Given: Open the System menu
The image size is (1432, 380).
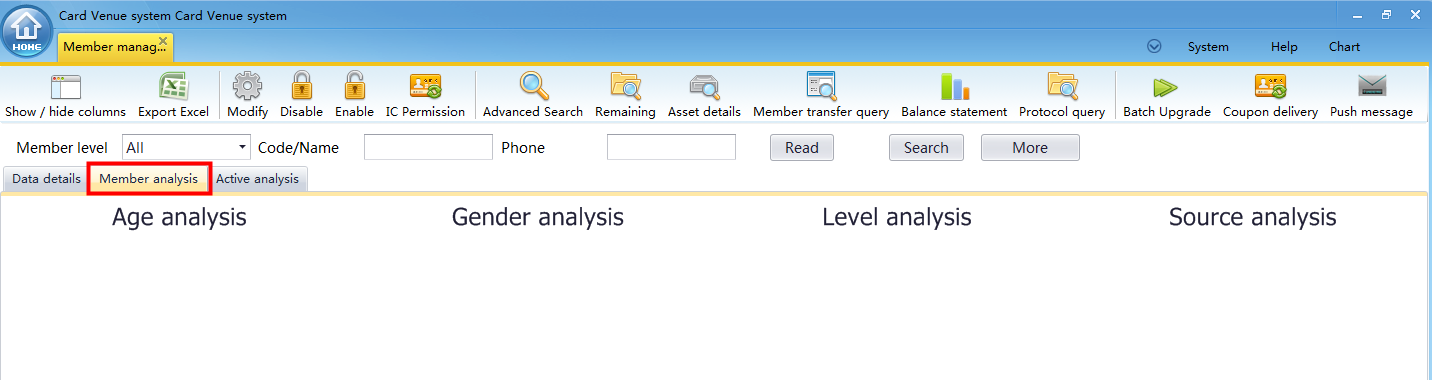Looking at the screenshot, I should click(x=1208, y=47).
